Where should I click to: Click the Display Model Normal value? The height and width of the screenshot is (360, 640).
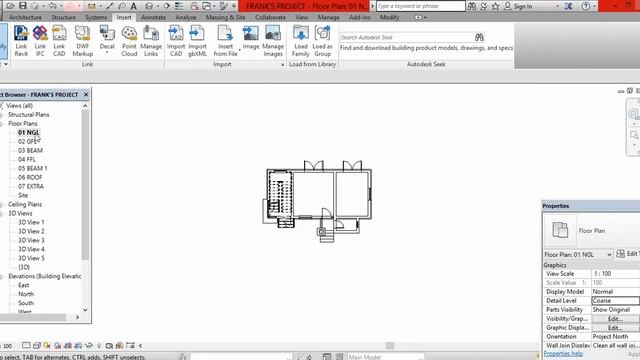pos(616,291)
